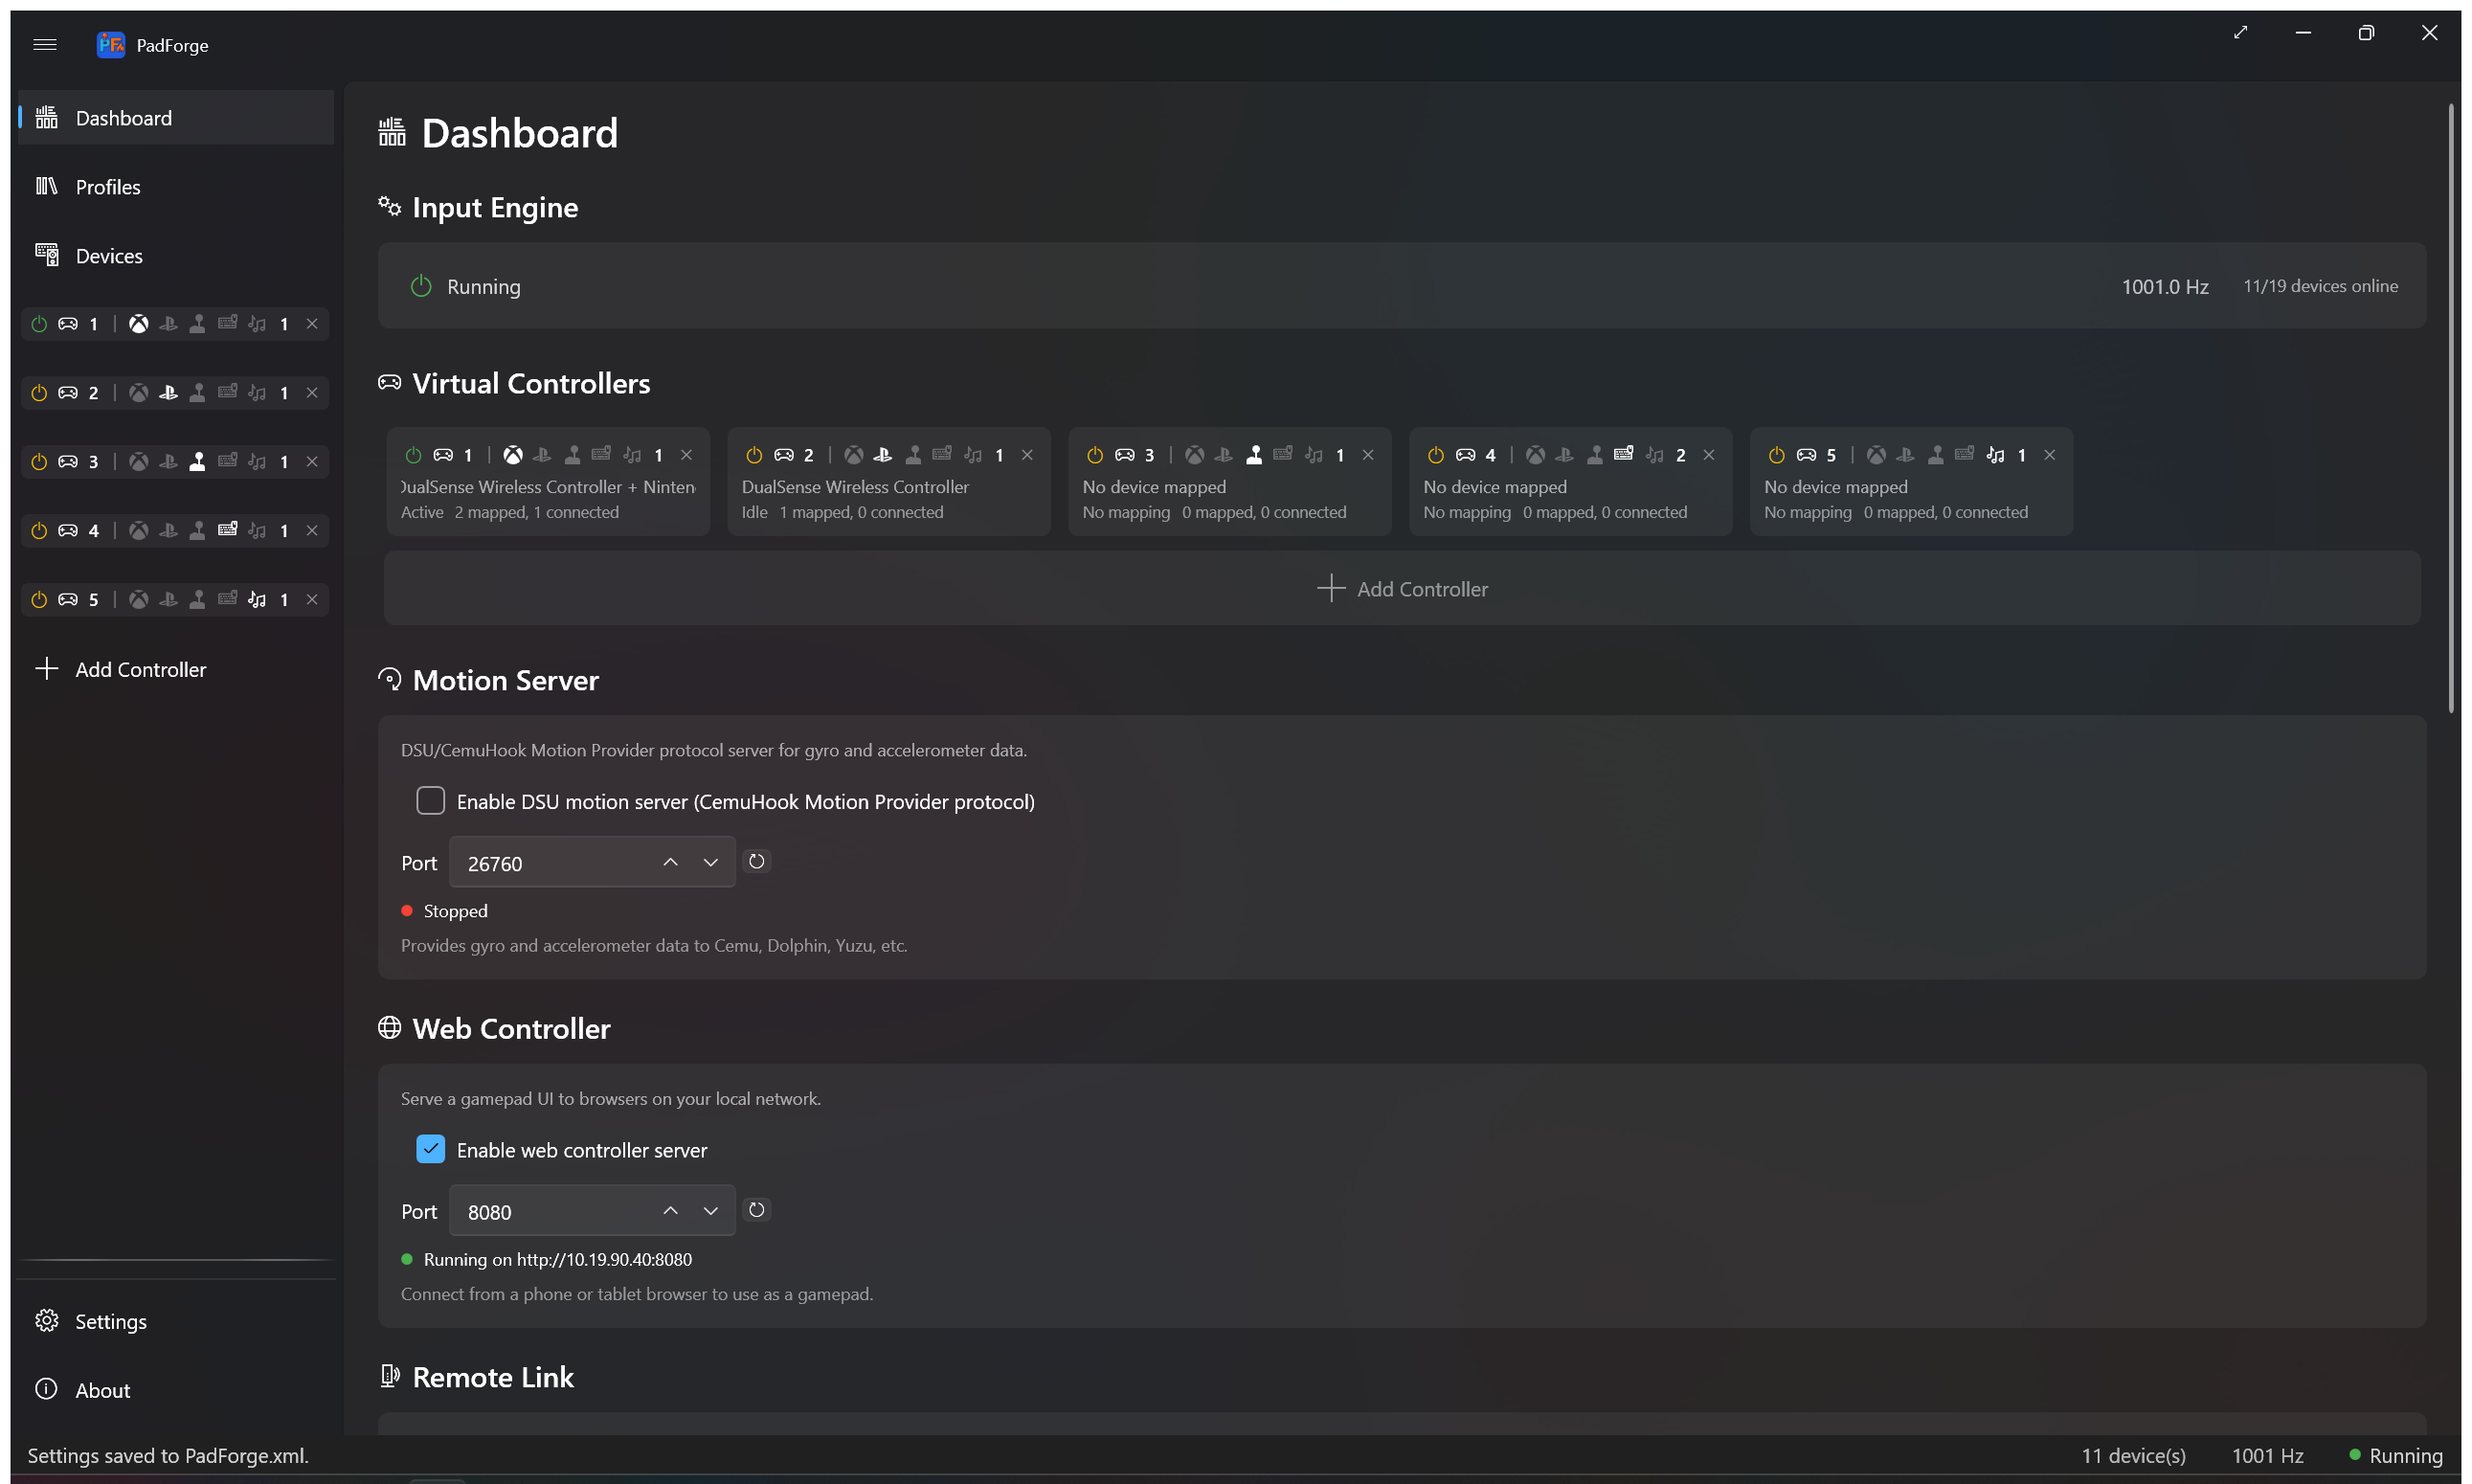Screen dimensions: 2472x1484
Task: Open the Settings page
Action: tap(176, 1322)
